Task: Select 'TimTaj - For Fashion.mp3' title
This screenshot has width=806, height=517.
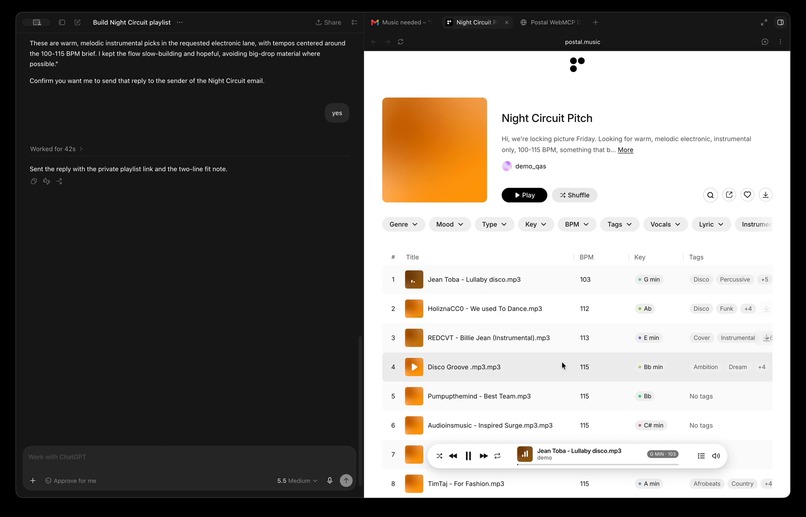Action: 466,484
